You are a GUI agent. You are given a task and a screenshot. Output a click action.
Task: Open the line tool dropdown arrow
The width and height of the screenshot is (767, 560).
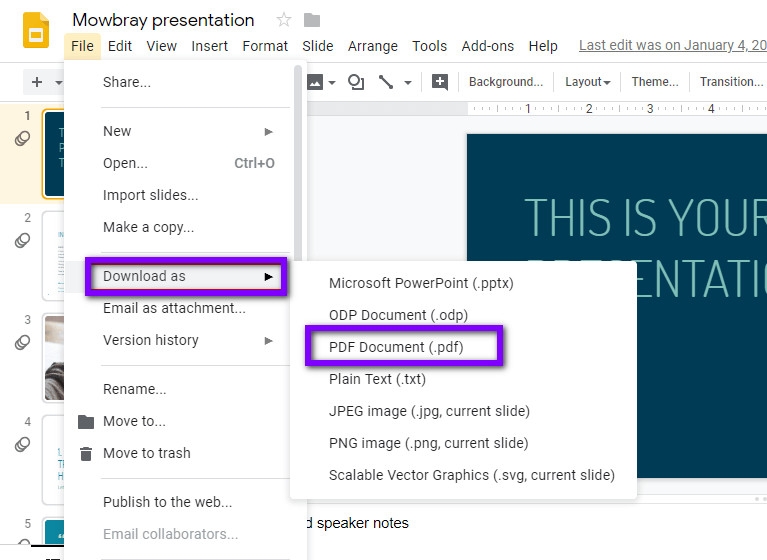coord(407,83)
